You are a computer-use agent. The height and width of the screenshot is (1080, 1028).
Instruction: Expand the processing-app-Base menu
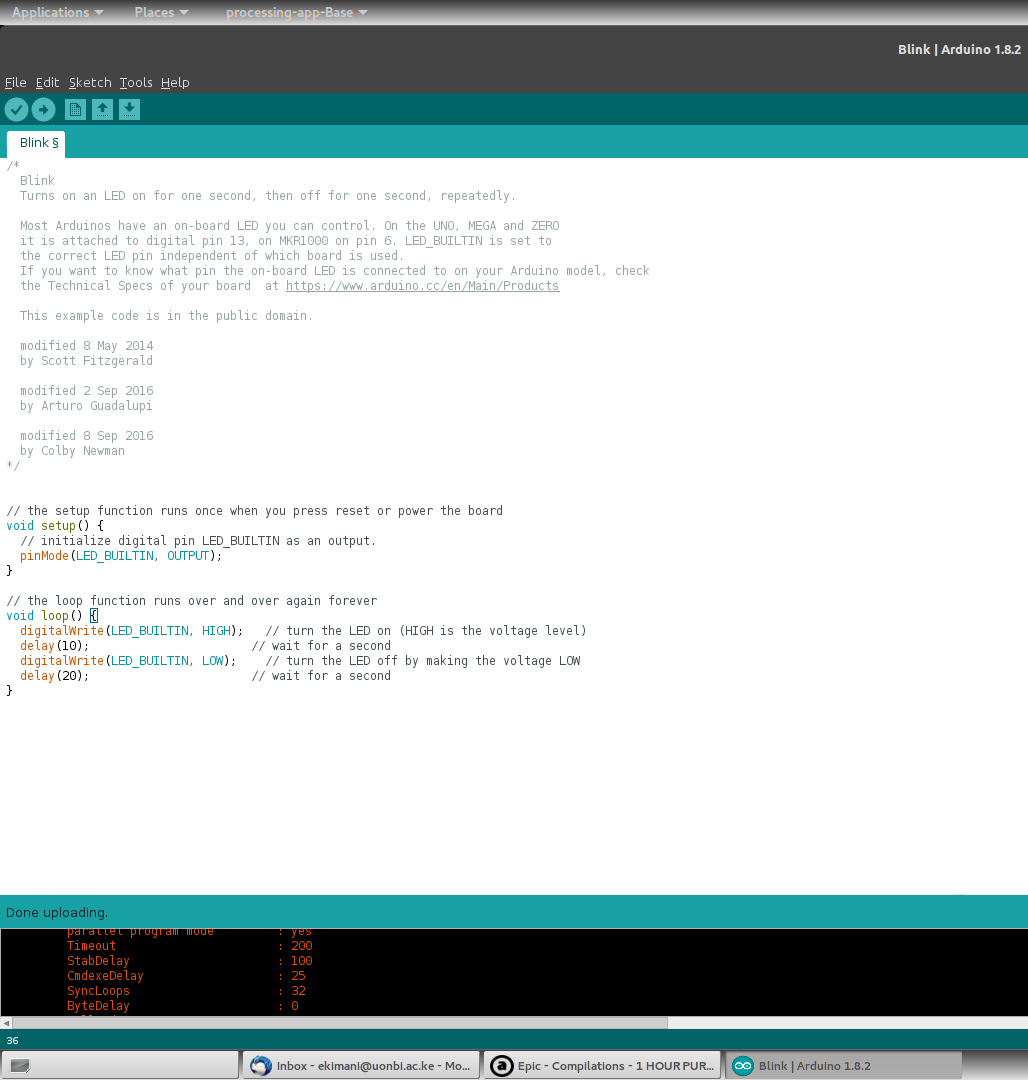tap(297, 12)
